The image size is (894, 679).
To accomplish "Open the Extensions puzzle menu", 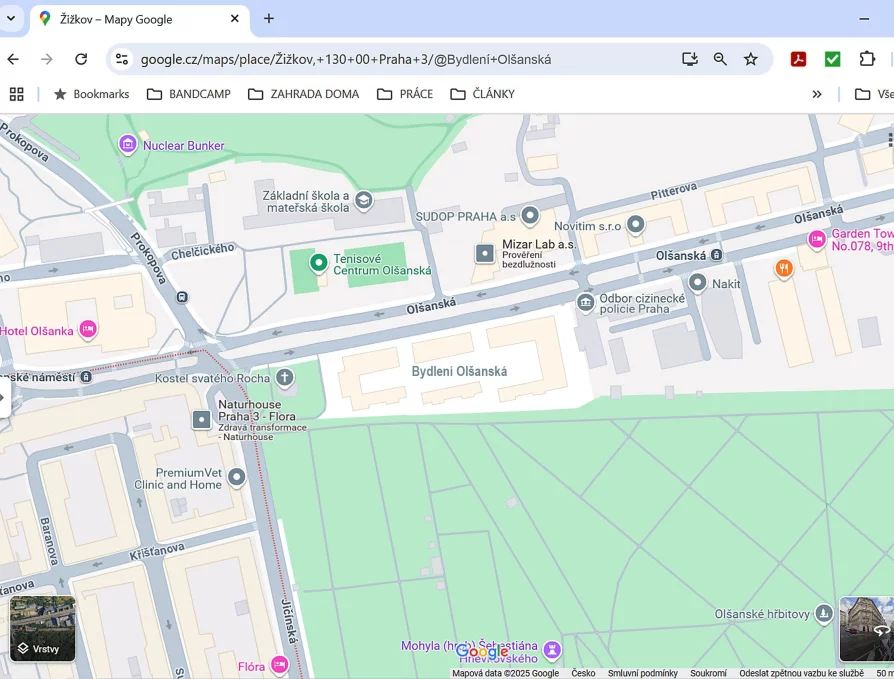I will pyautogui.click(x=867, y=59).
